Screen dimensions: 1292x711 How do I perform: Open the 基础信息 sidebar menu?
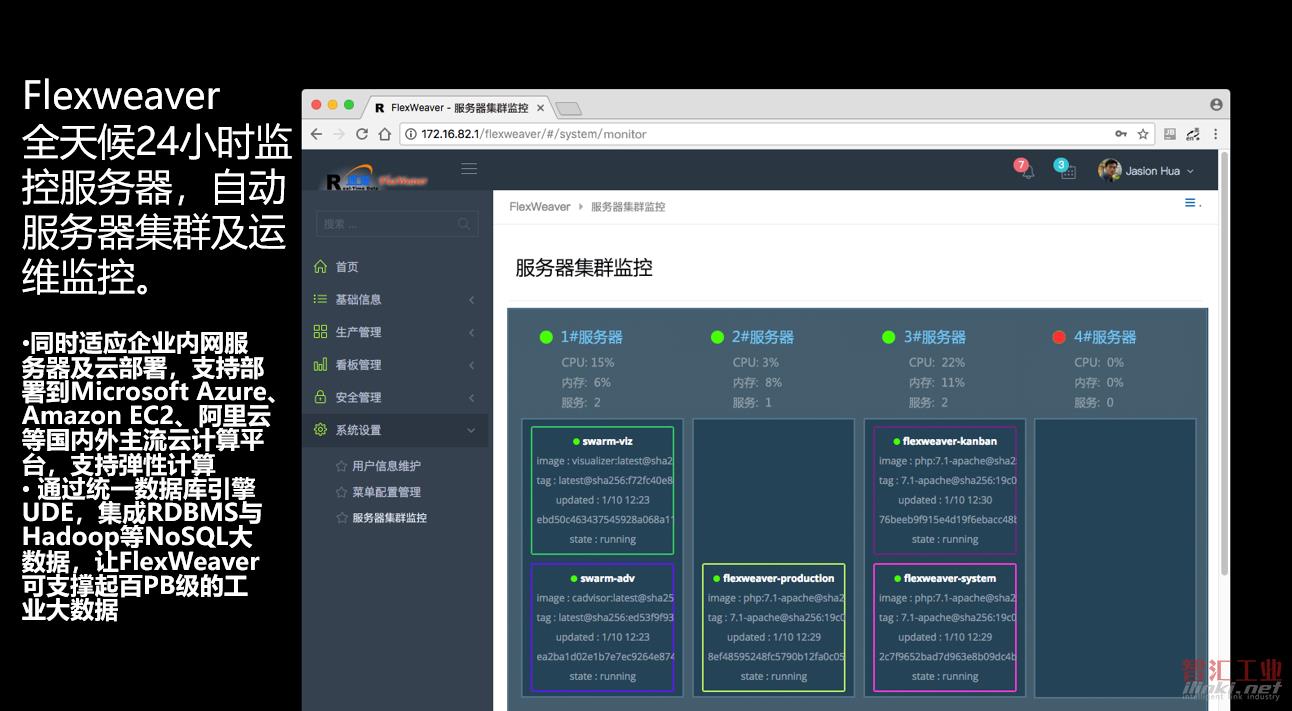pyautogui.click(x=395, y=299)
